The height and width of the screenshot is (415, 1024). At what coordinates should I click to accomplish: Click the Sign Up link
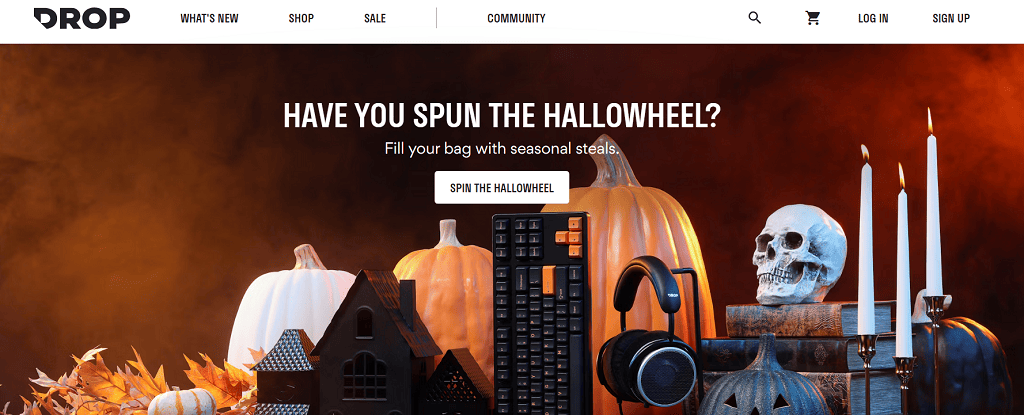951,18
